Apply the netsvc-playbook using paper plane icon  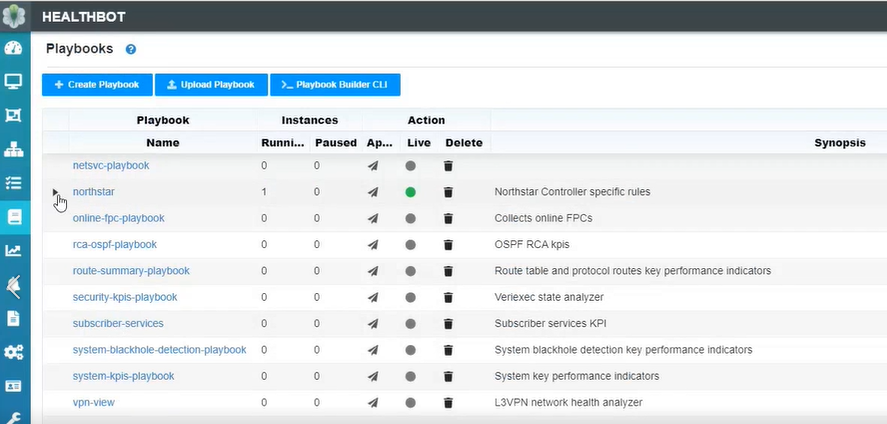coord(373,166)
